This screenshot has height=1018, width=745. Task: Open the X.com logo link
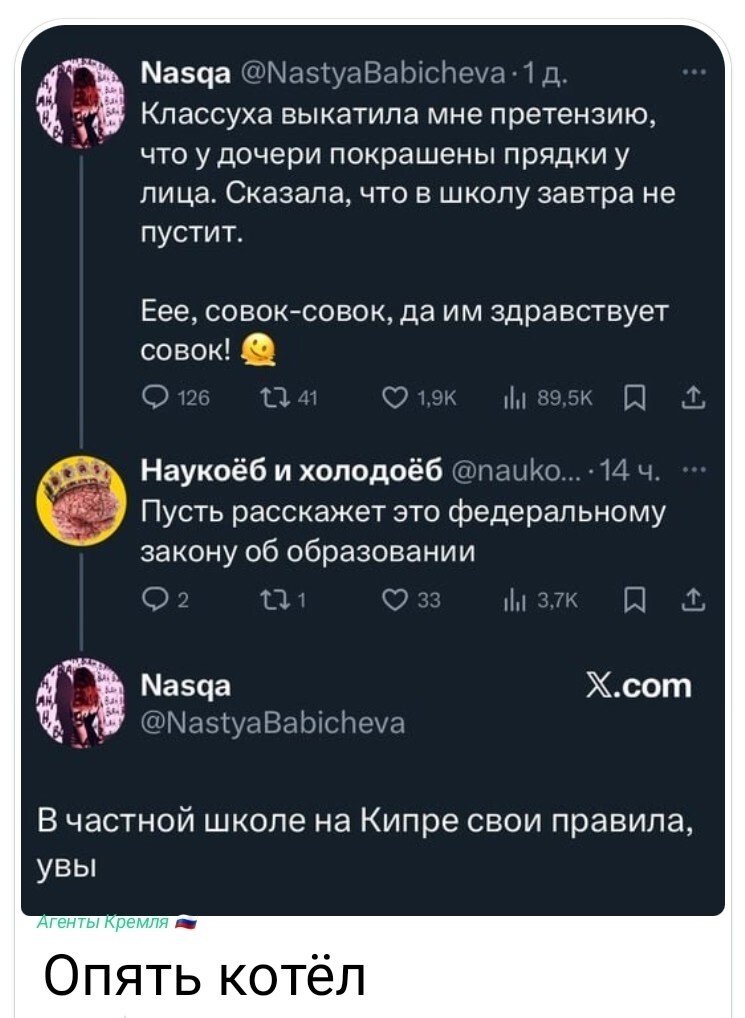click(x=639, y=686)
